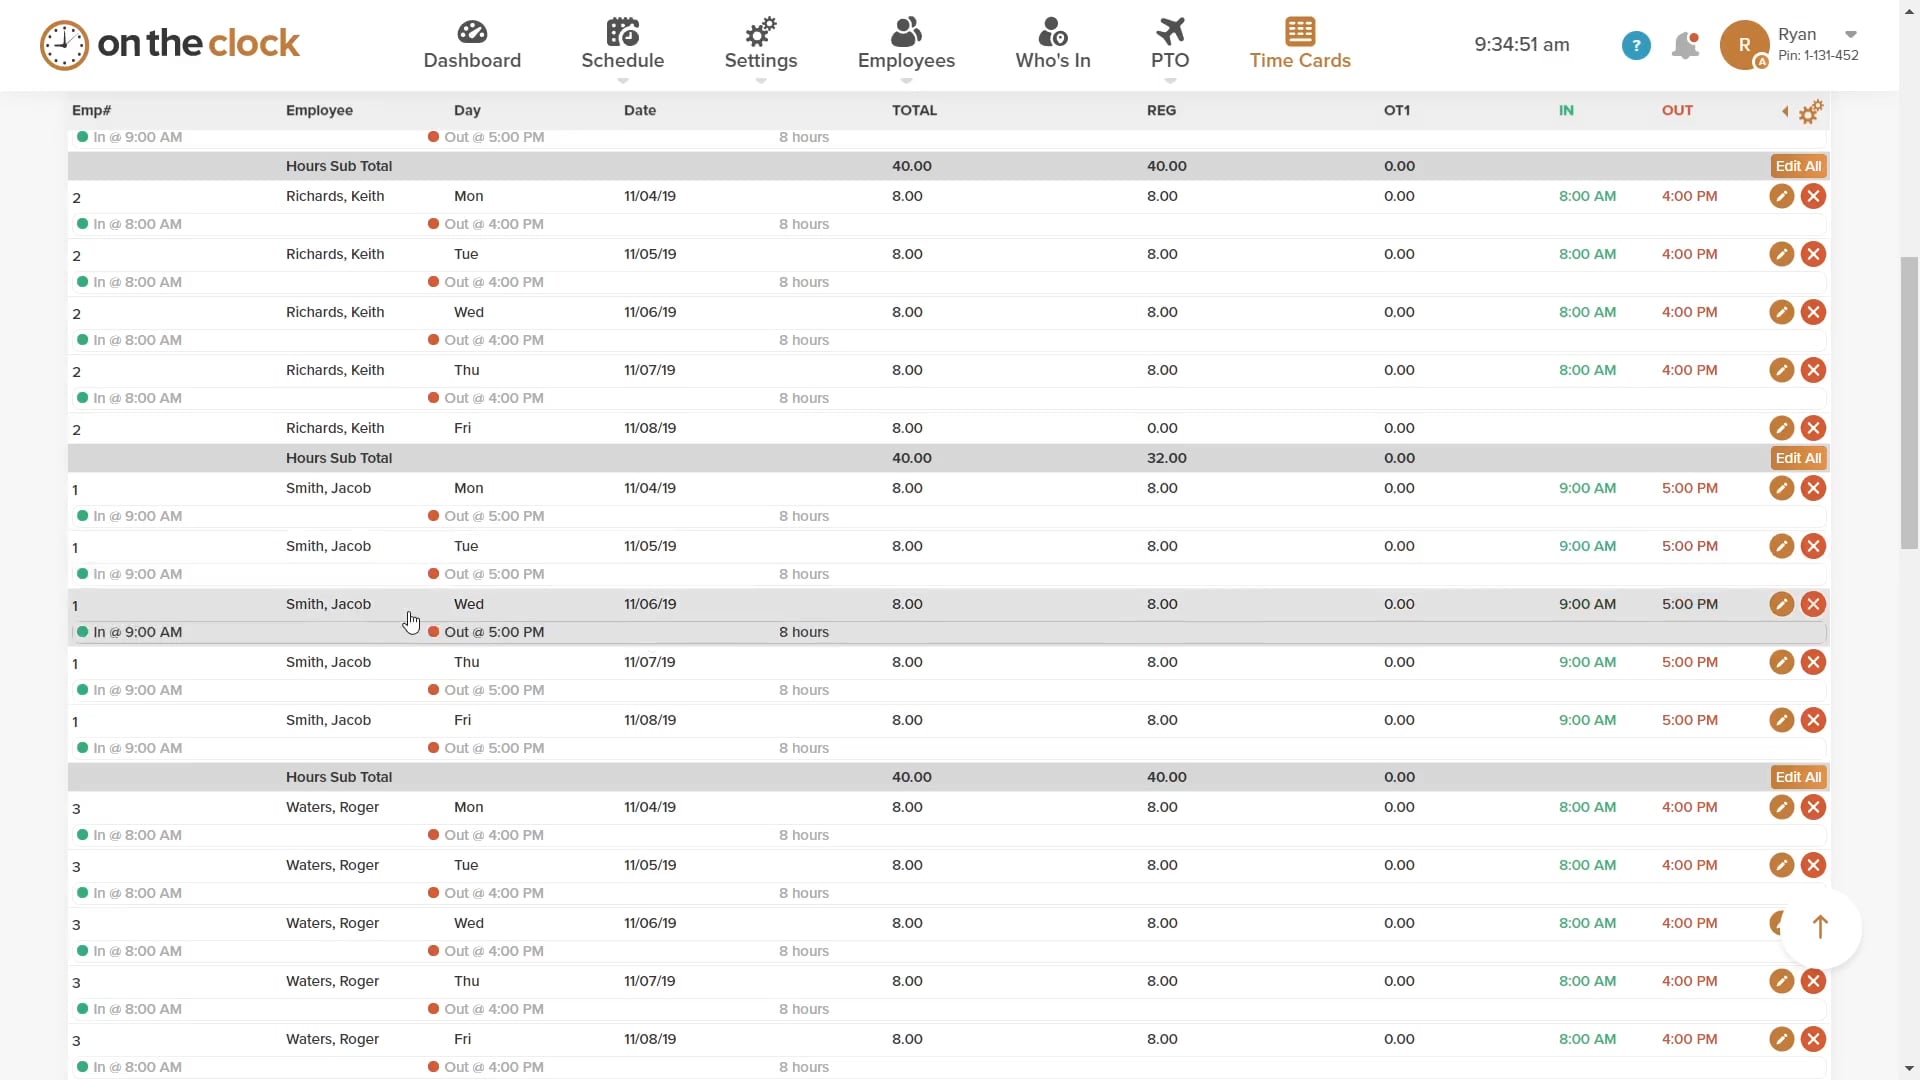Image resolution: width=1920 pixels, height=1080 pixels.
Task: Select the Time Cards tab
Action: pyautogui.click(x=1300, y=45)
